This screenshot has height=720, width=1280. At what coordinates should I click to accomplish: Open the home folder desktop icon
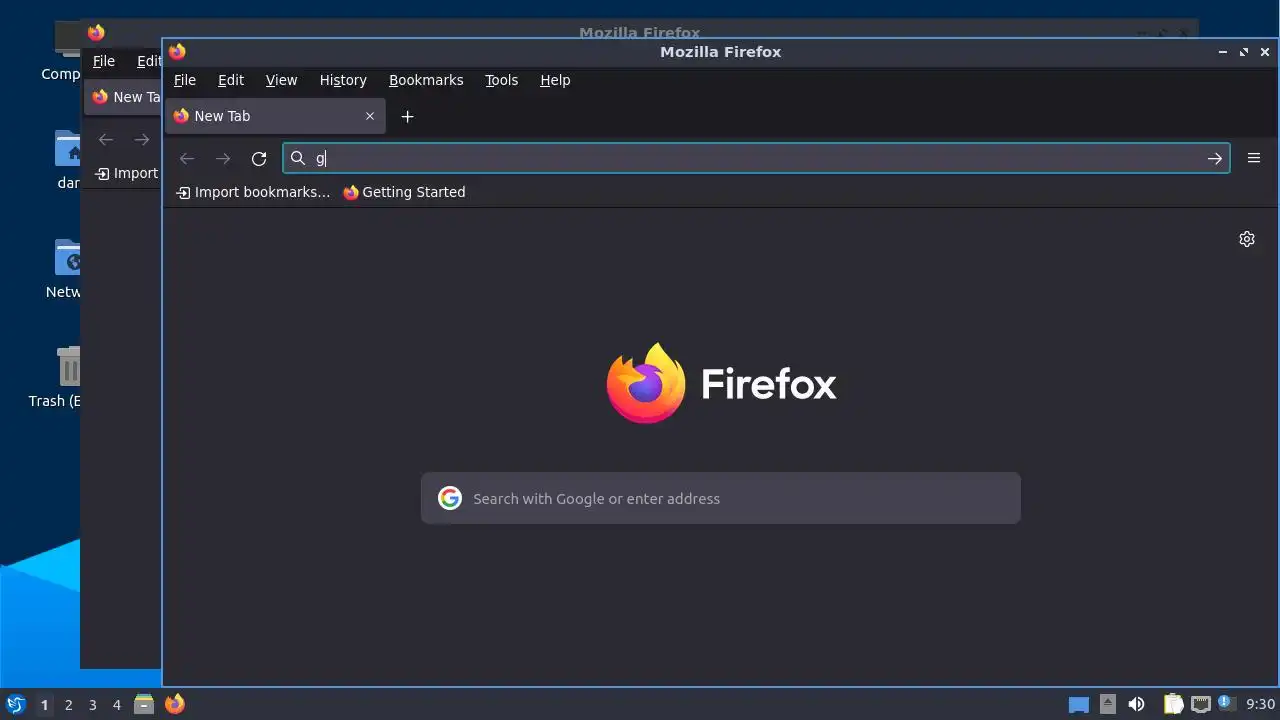pyautogui.click(x=68, y=149)
